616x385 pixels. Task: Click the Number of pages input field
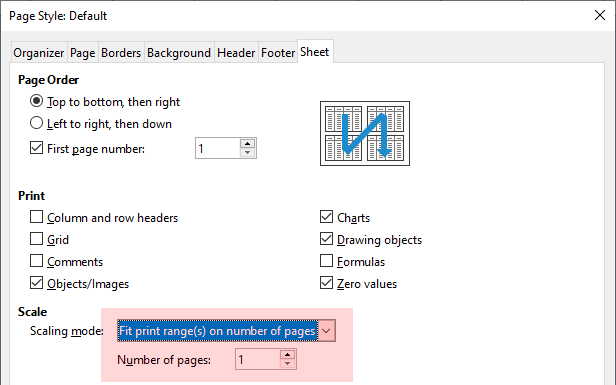[258, 359]
